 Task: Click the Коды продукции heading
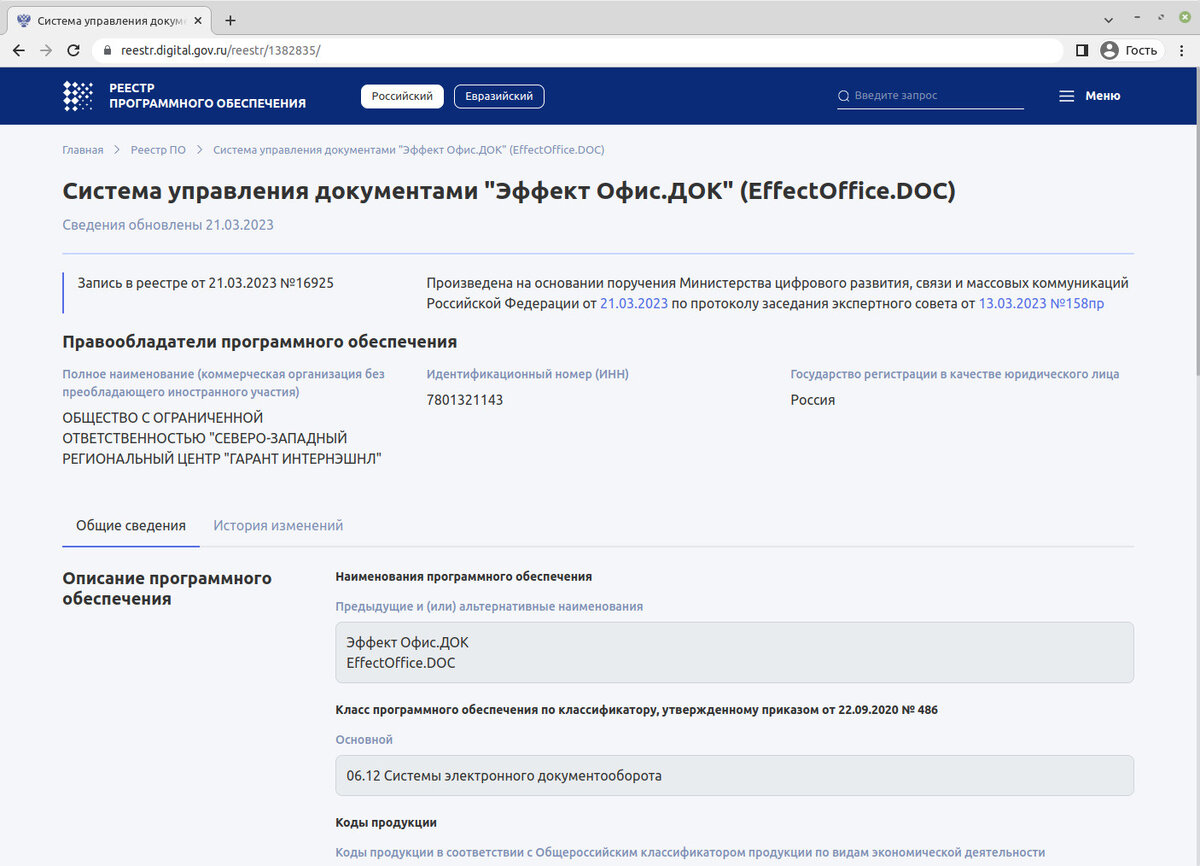(x=386, y=822)
